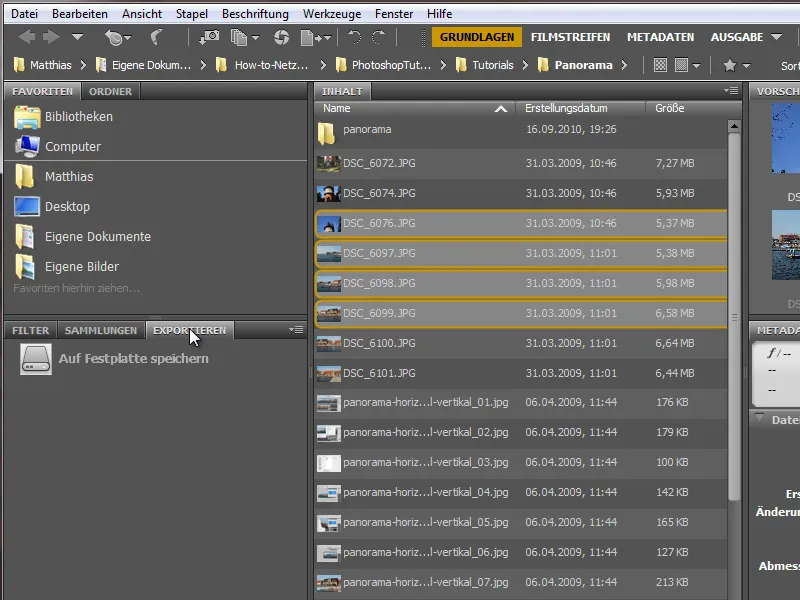Go to Tutorials folder in path bar
800x600 pixels.
pos(492,65)
